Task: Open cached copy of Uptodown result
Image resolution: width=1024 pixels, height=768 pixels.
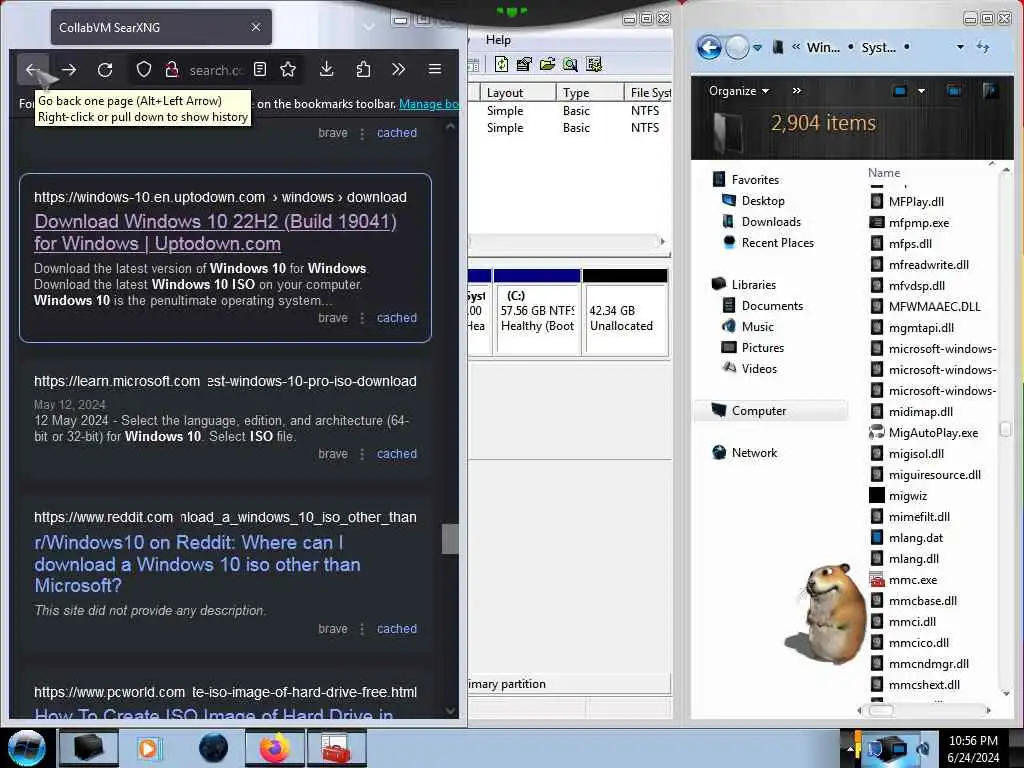Action: pyautogui.click(x=396, y=317)
